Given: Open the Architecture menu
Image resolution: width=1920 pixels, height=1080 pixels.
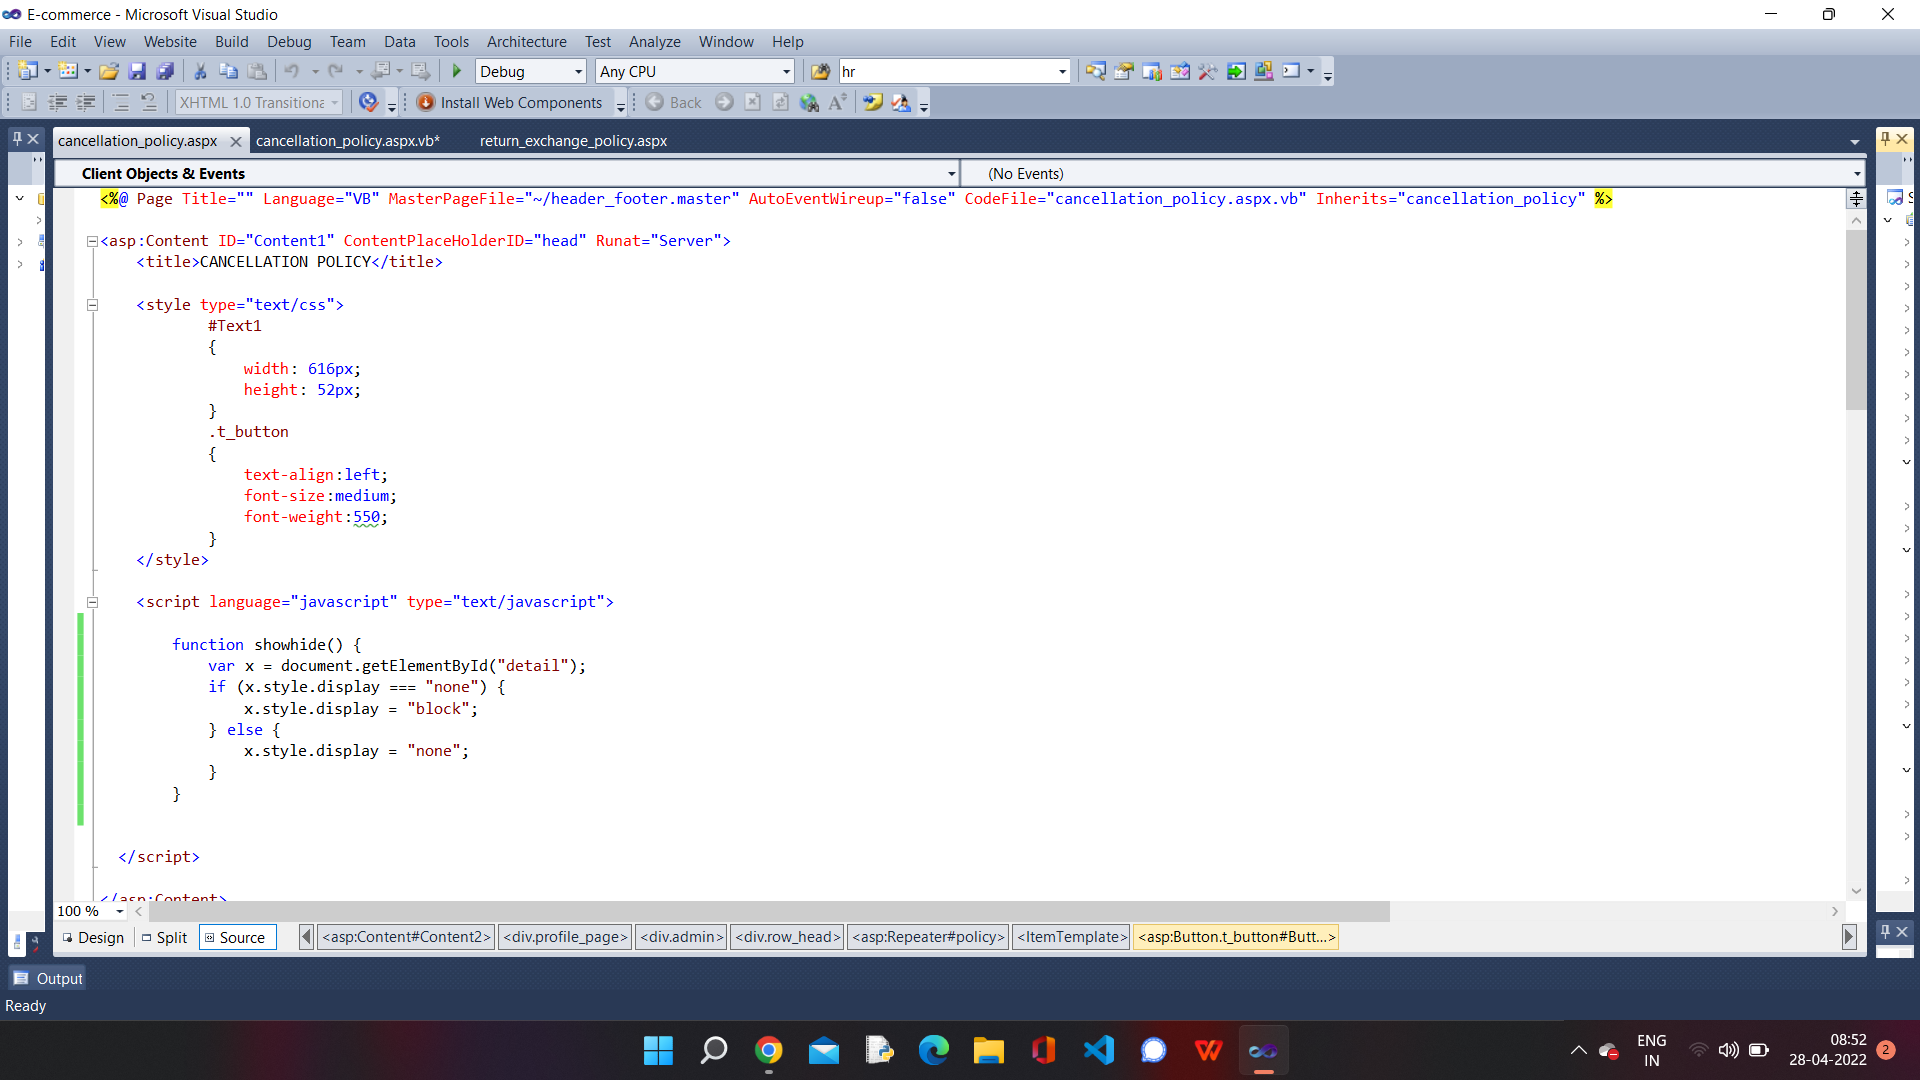Looking at the screenshot, I should 526,41.
